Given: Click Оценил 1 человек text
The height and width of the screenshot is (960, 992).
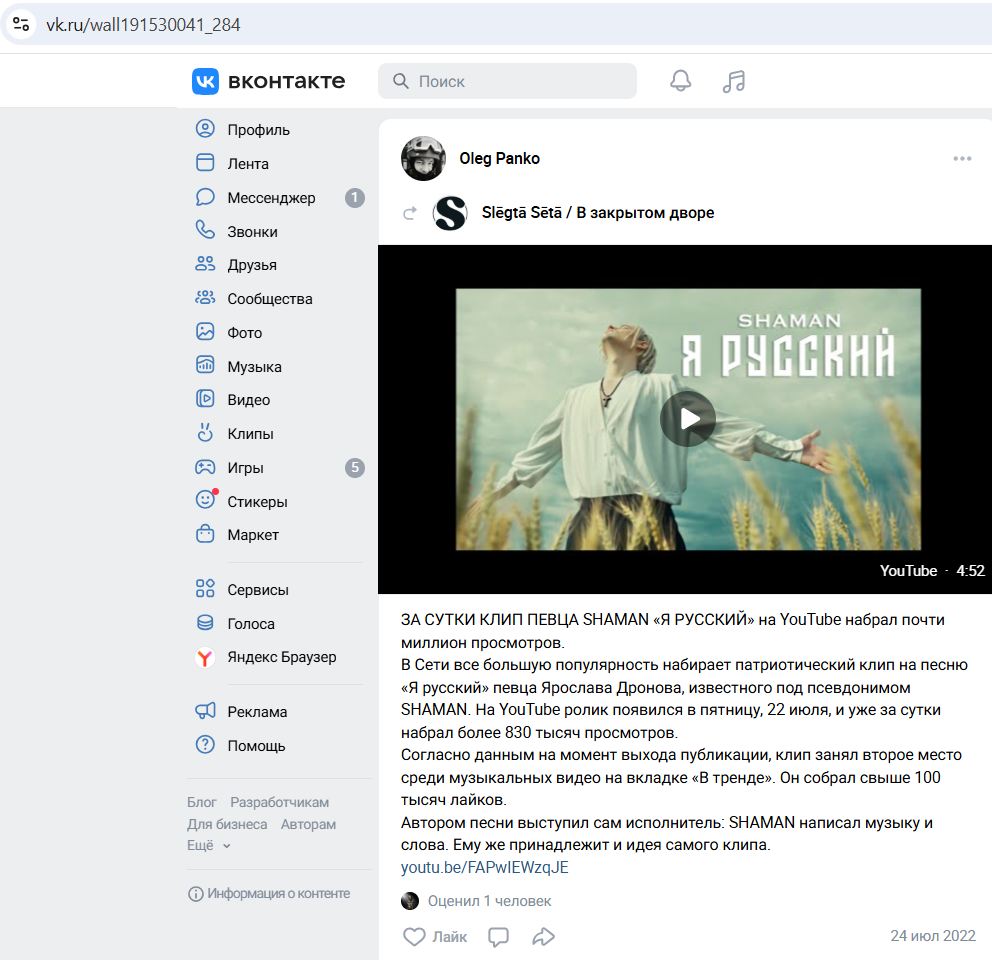Looking at the screenshot, I should 489,901.
